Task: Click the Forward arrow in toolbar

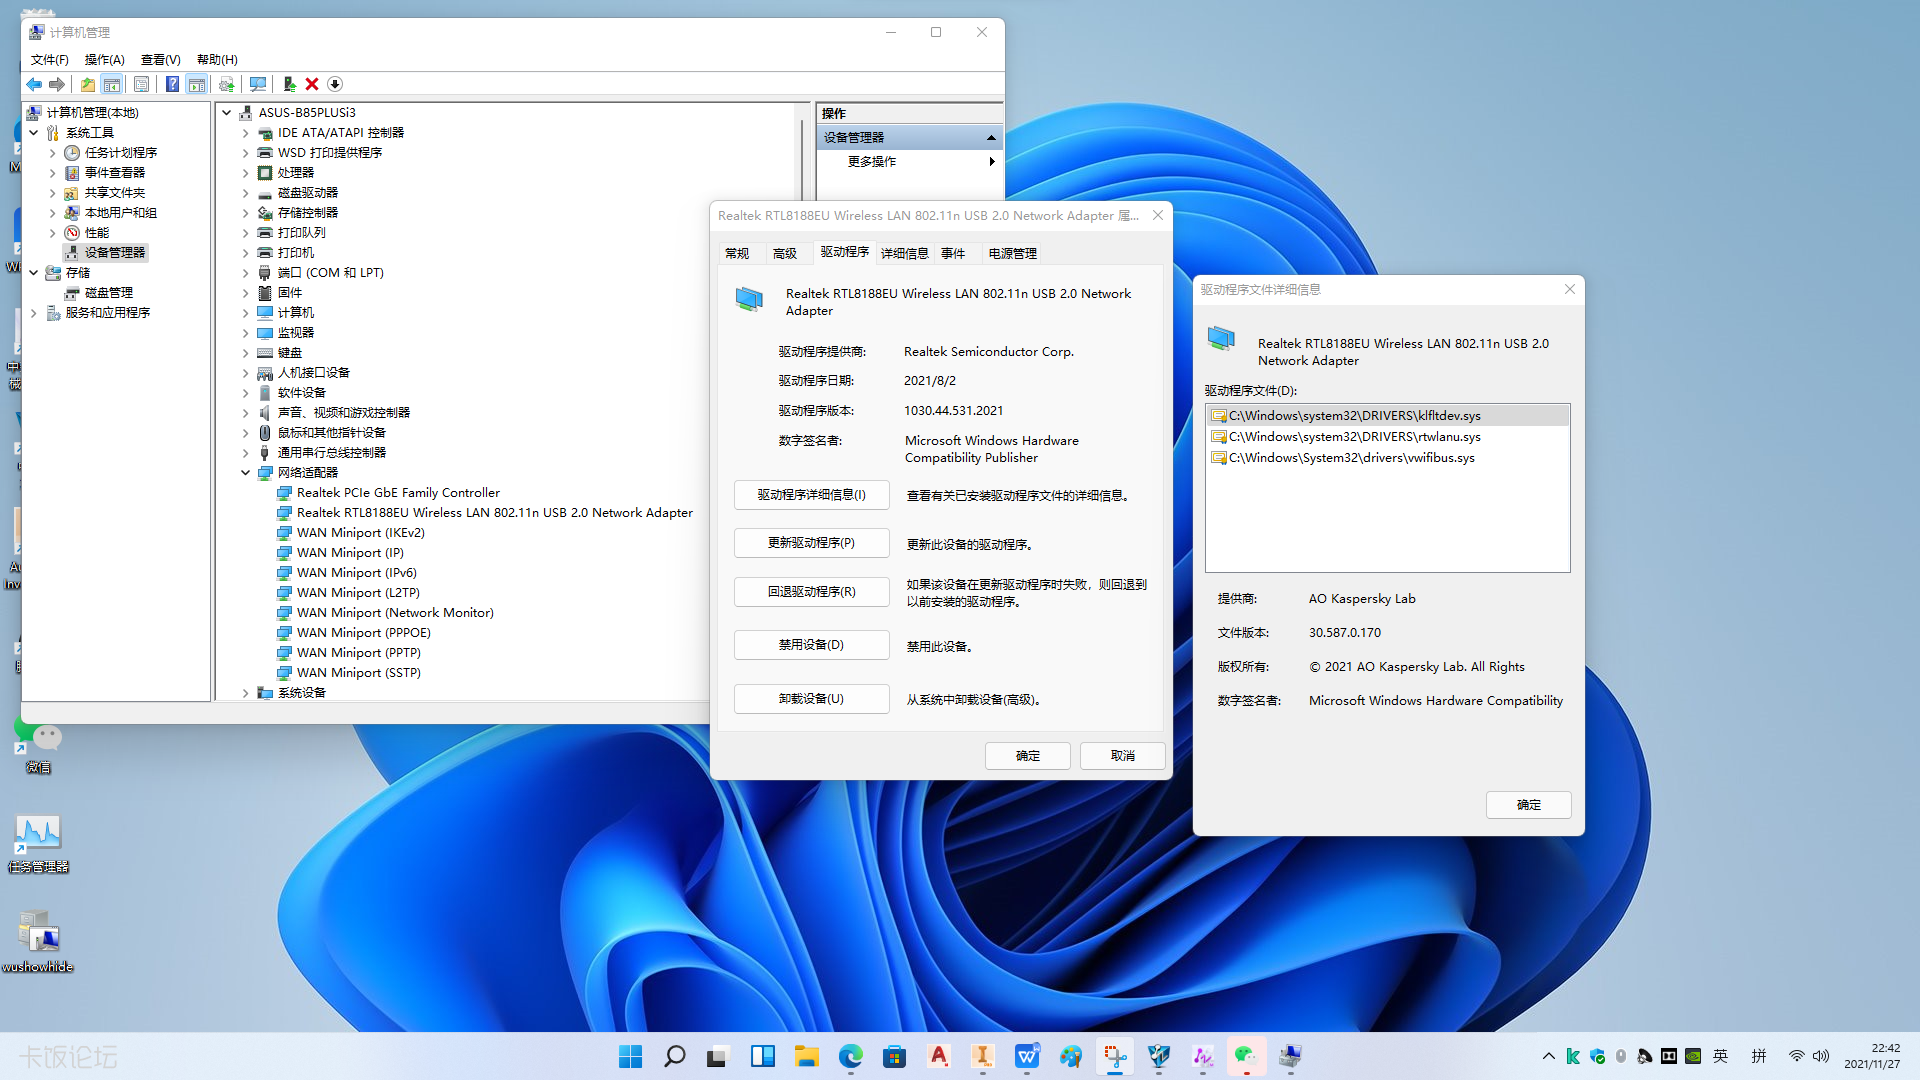Action: (x=57, y=84)
